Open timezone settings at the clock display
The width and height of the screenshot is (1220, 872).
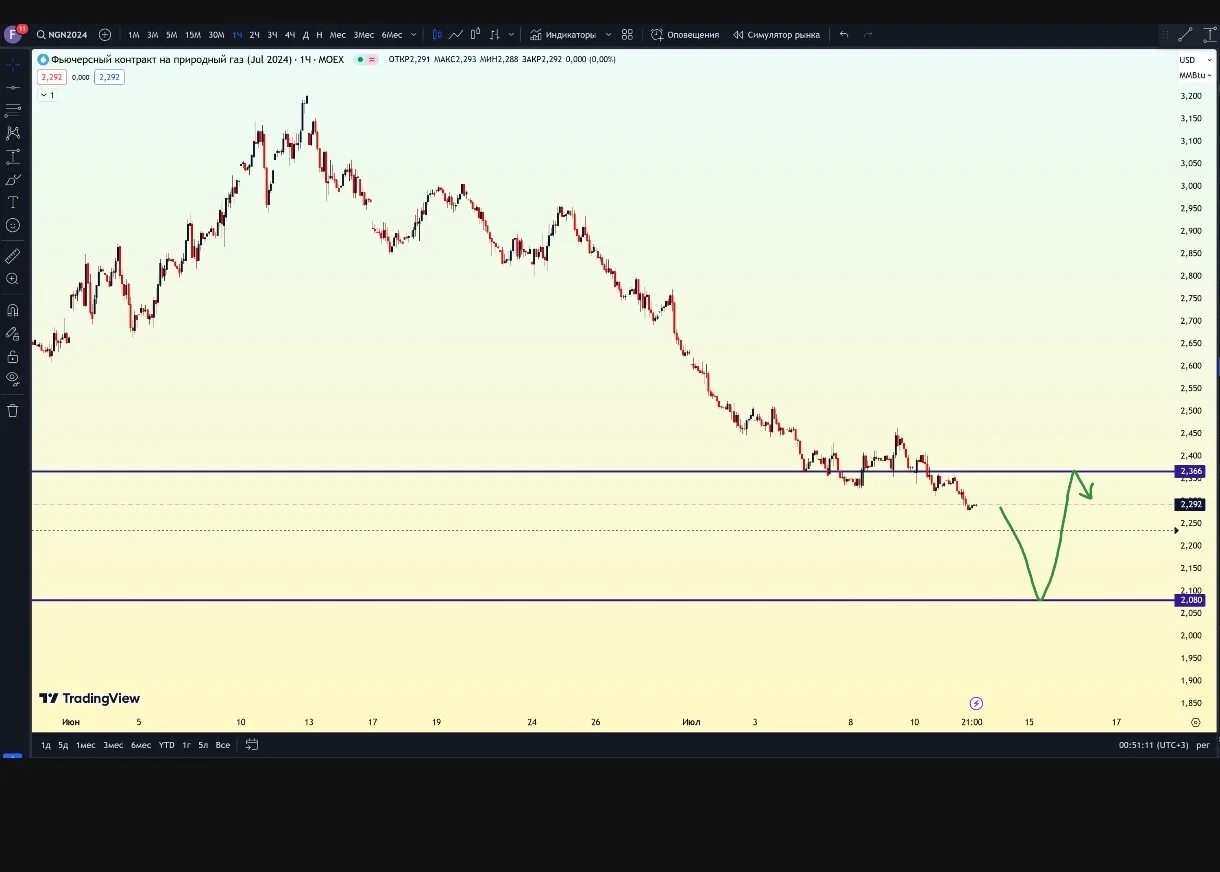click(1153, 745)
